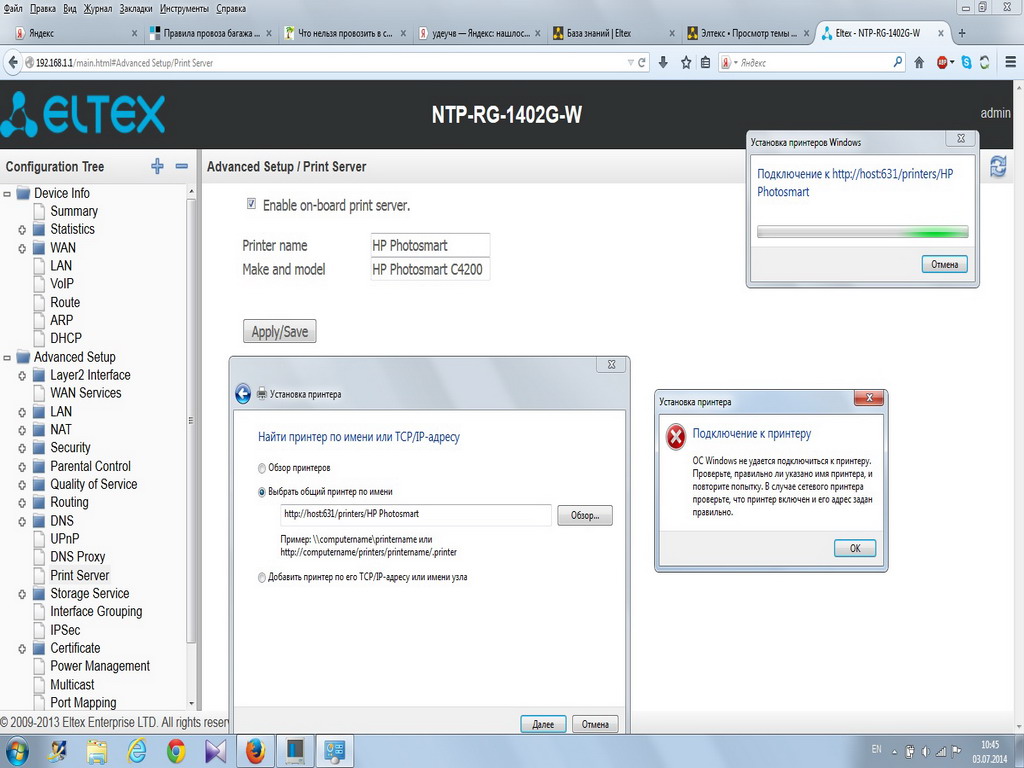The image size is (1024, 768).
Task: Go back in the printer setup wizard
Action: pyautogui.click(x=243, y=394)
